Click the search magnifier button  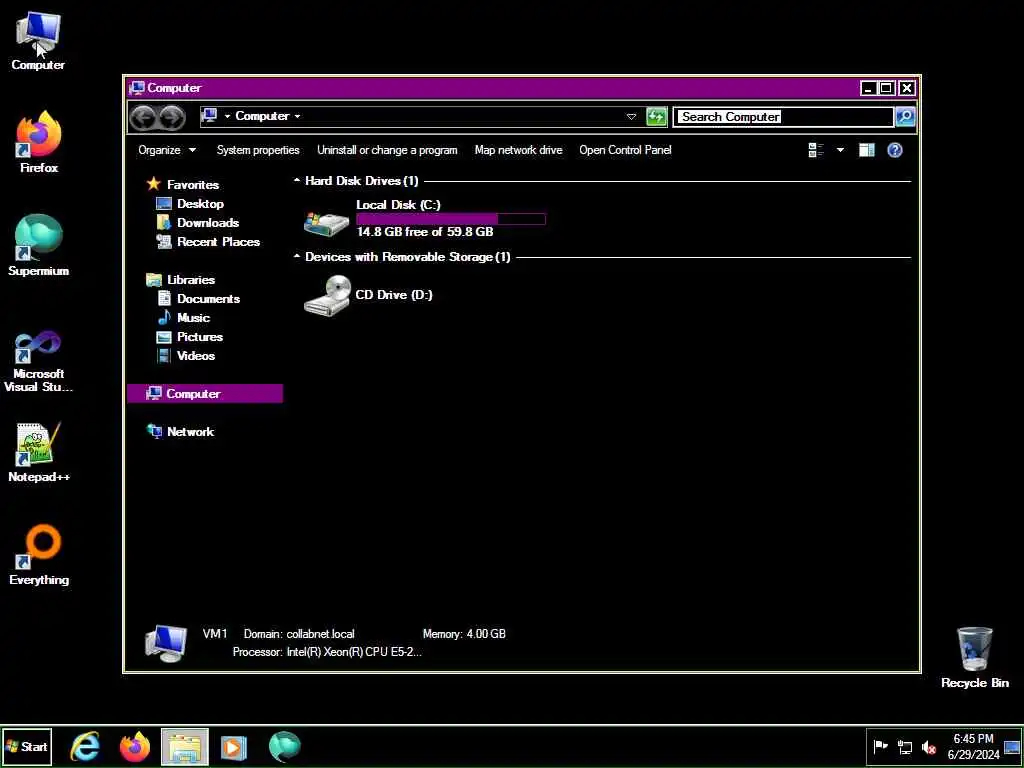point(905,117)
